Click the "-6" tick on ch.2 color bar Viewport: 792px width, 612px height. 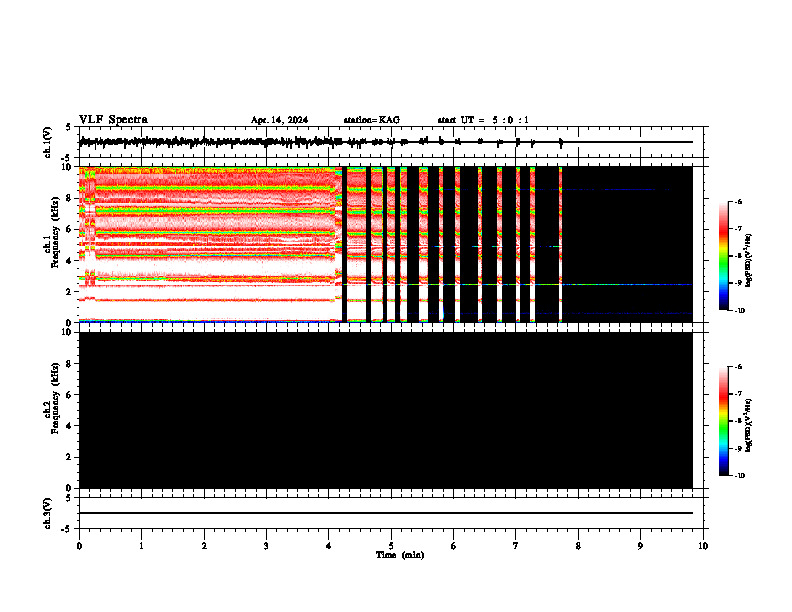(738, 367)
